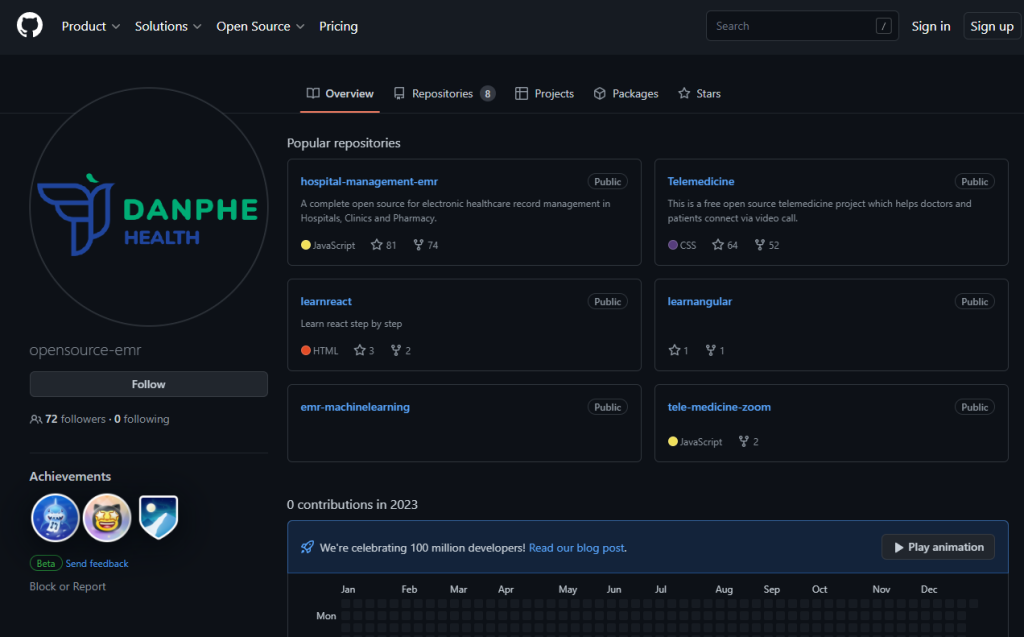This screenshot has width=1024, height=637.
Task: Click the purple CSS language dot
Action: pyautogui.click(x=673, y=245)
